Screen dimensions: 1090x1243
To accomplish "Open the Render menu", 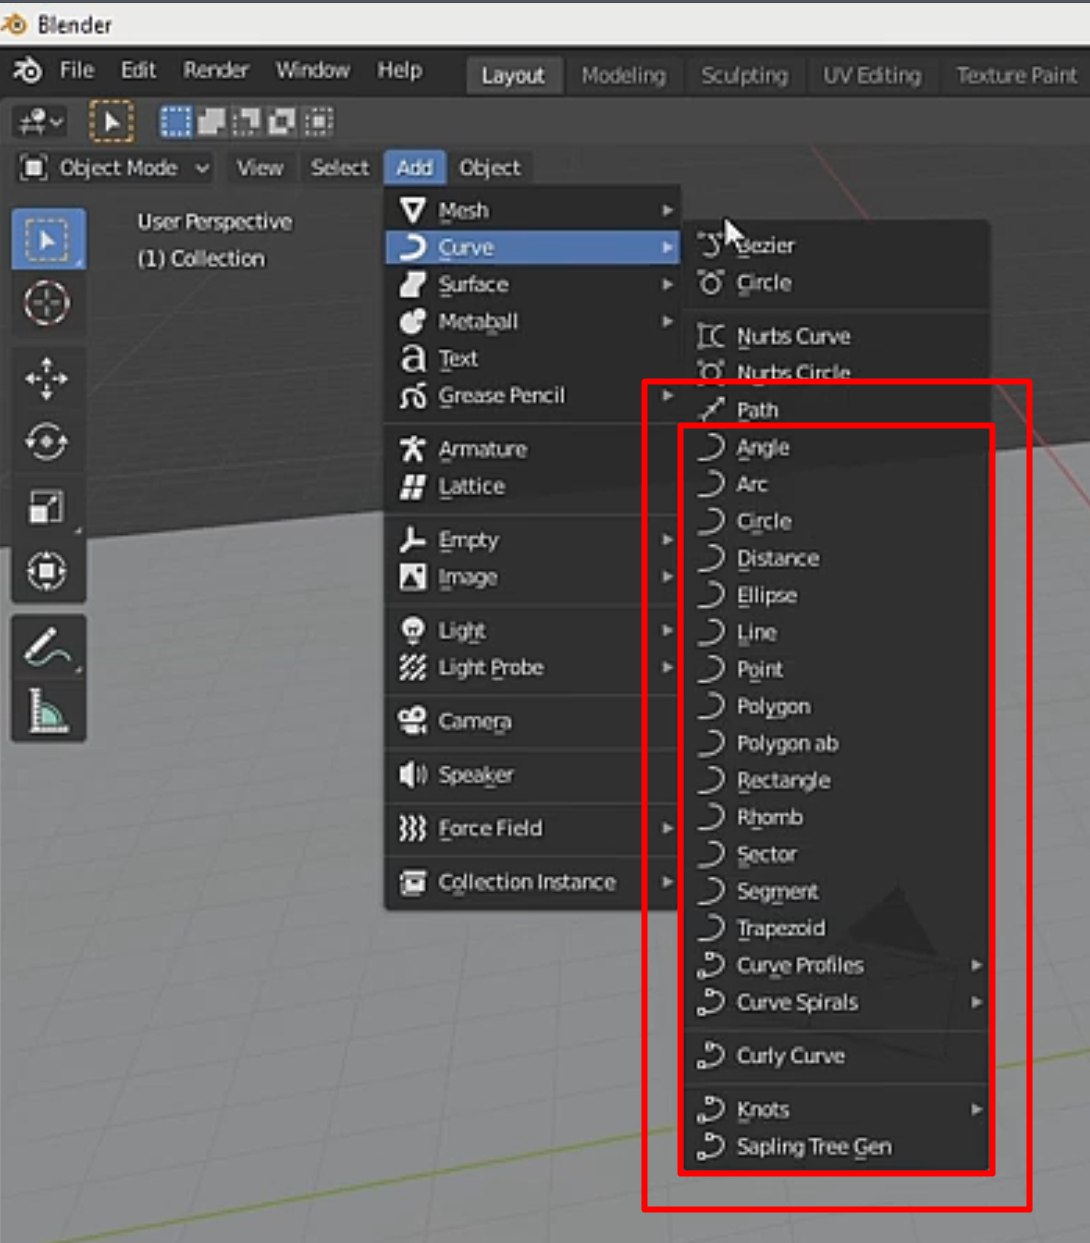I will (x=216, y=70).
